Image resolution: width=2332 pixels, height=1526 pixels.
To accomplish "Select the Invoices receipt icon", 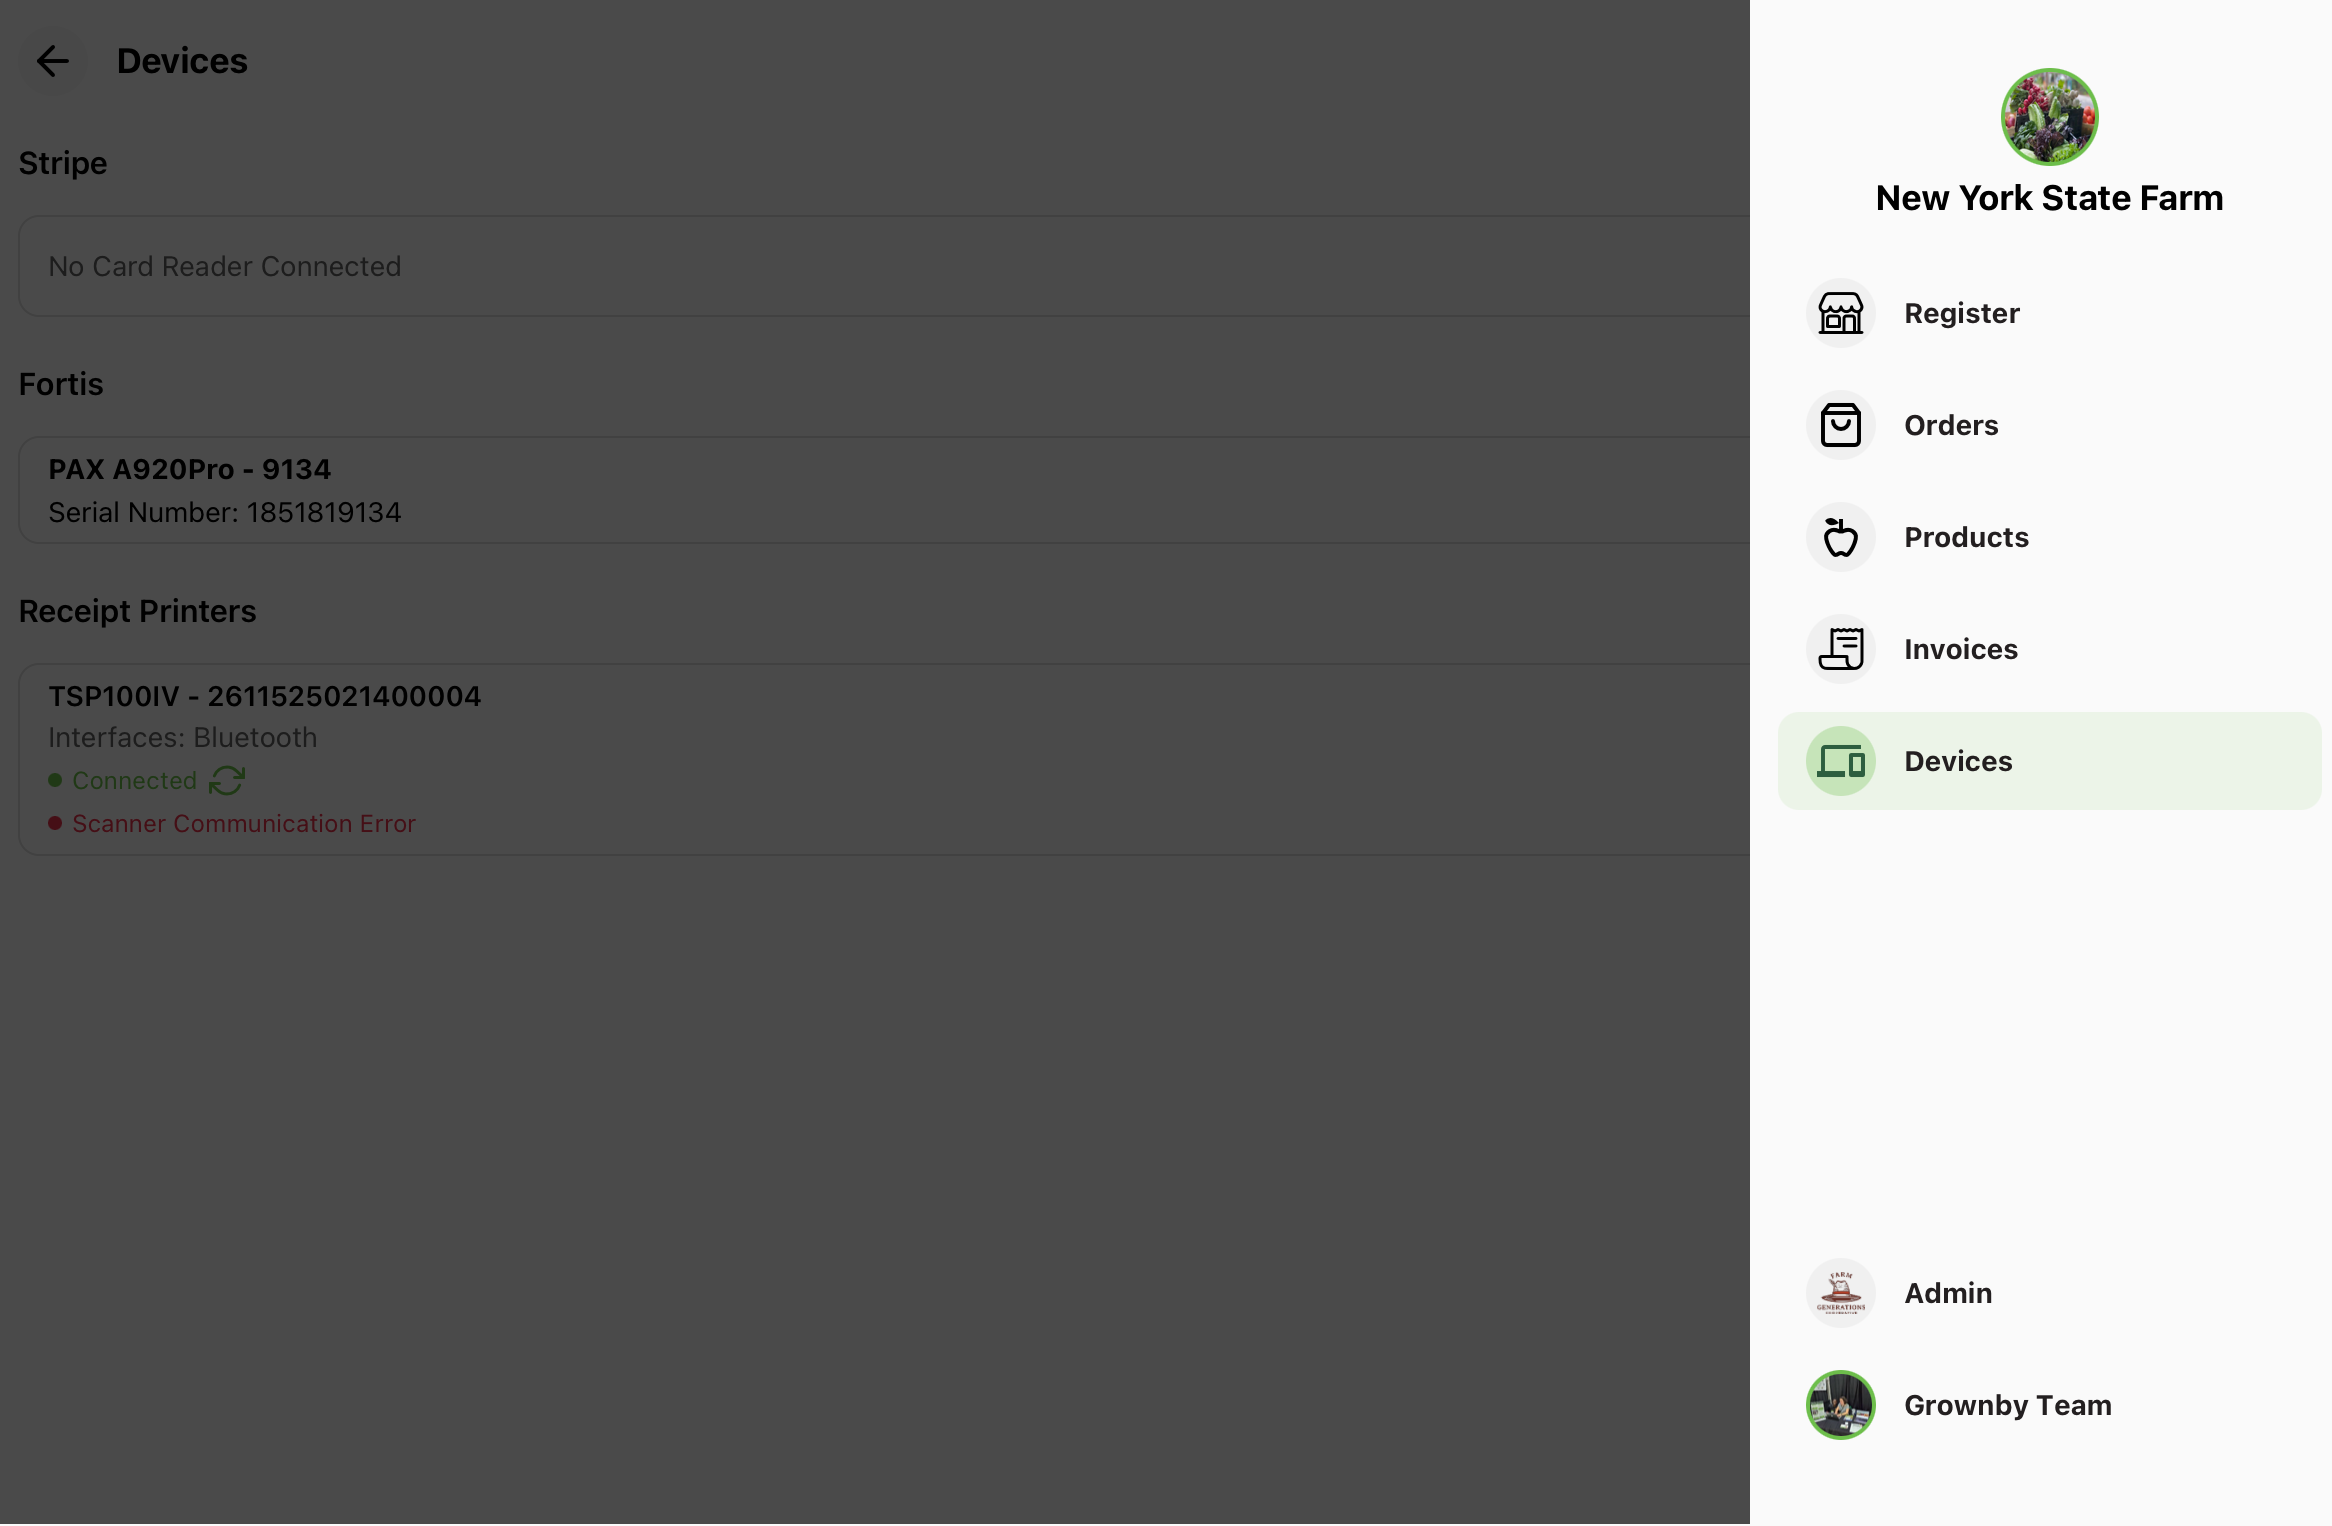I will coord(1840,650).
